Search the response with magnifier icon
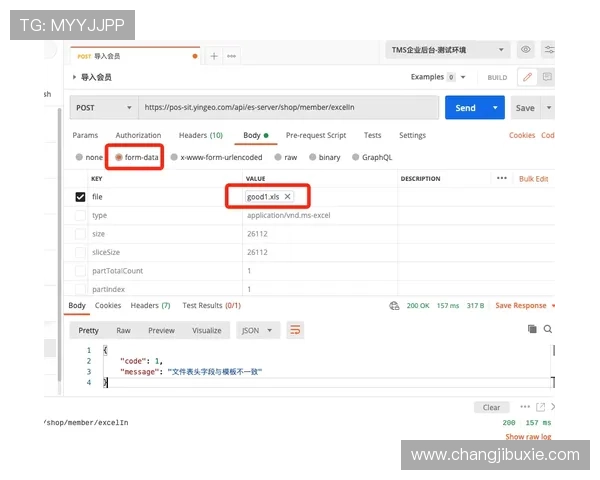The image size is (600, 480). pyautogui.click(x=548, y=329)
